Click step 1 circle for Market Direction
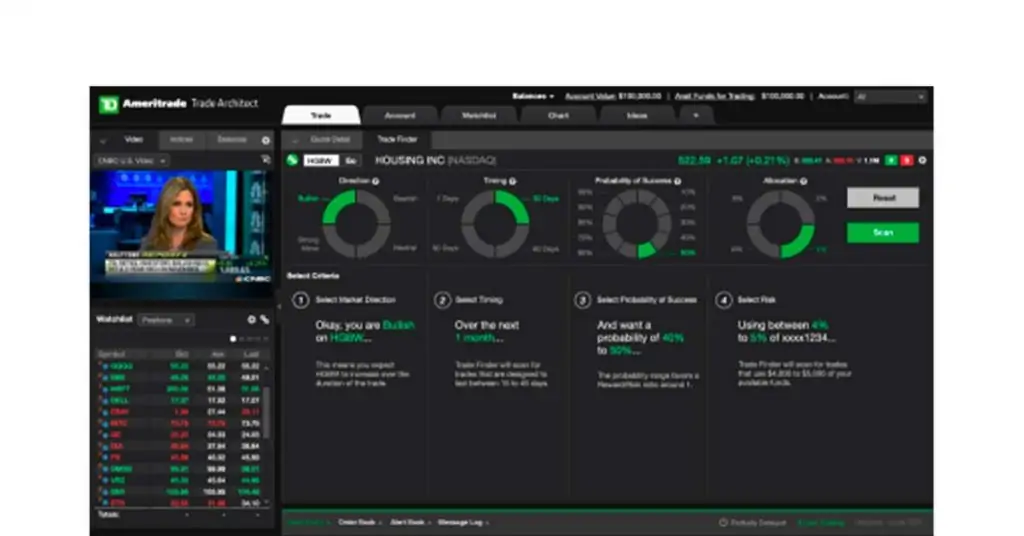 pos(300,300)
